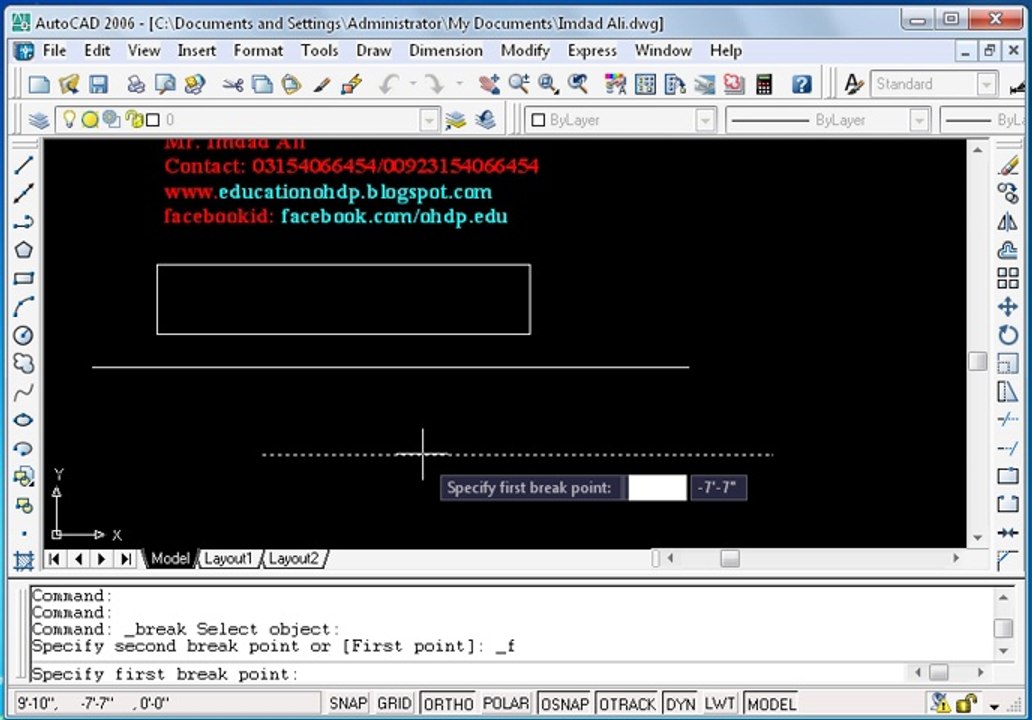Select the Move tool in Modify toolbar
The height and width of the screenshot is (720, 1032).
point(1008,307)
